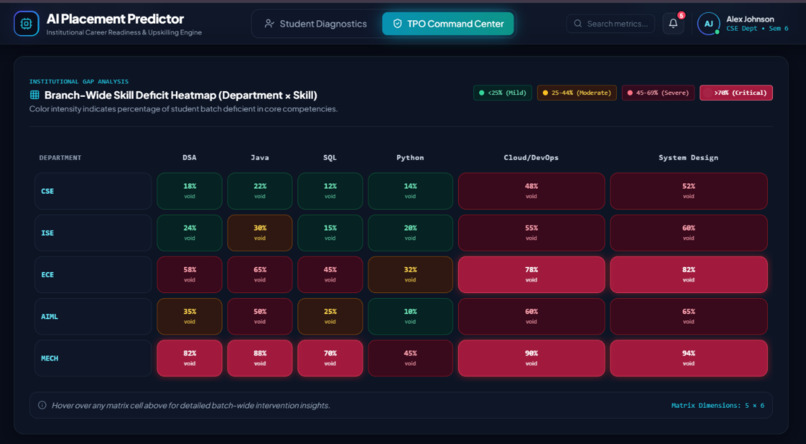Click ISE Cloud/DevOps 55% cell
Screen dimensions: 806x444
[x=531, y=233]
